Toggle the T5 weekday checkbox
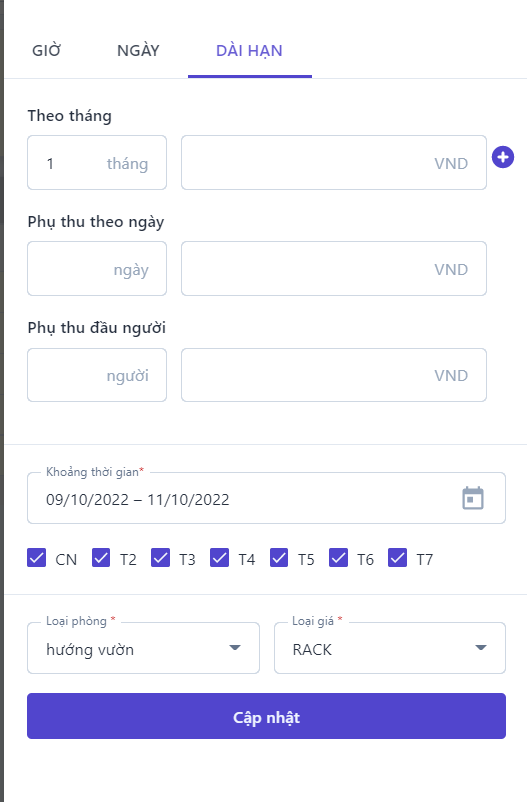Screen dimensions: 527x802 click(279, 558)
